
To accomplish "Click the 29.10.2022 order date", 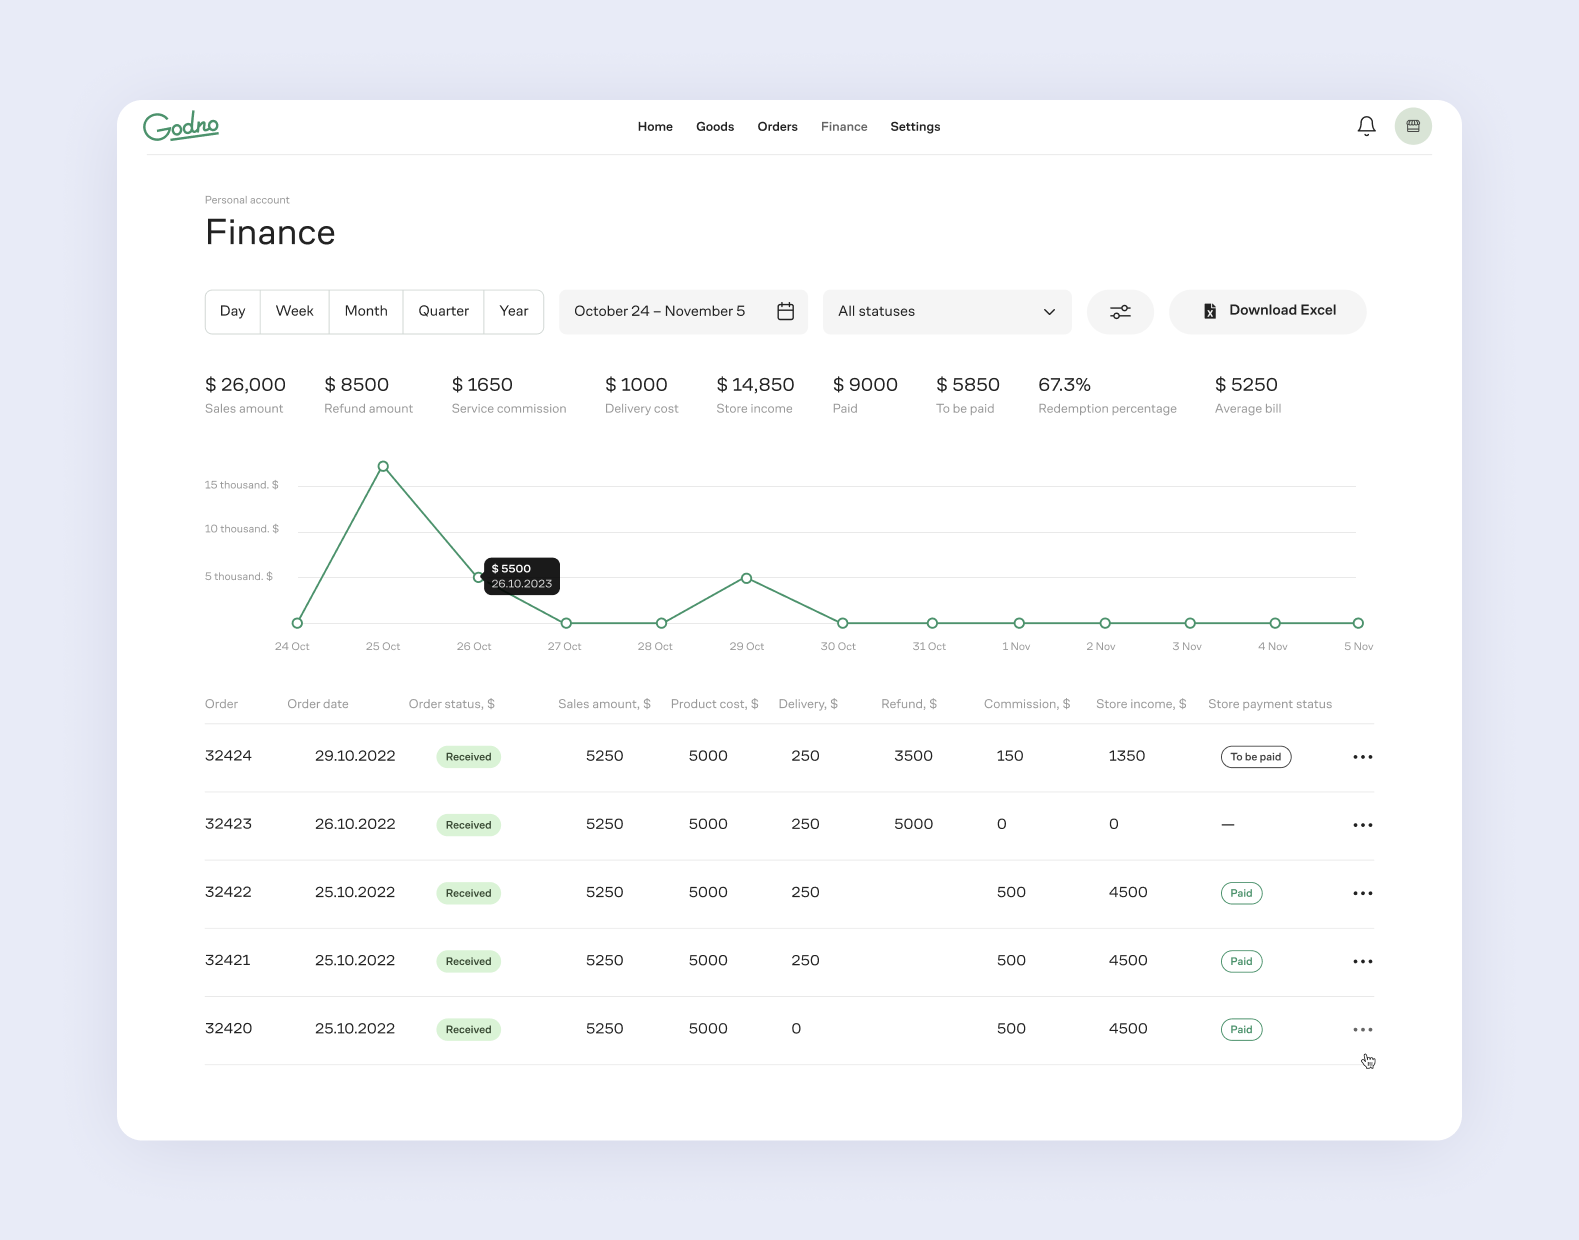I will [355, 756].
